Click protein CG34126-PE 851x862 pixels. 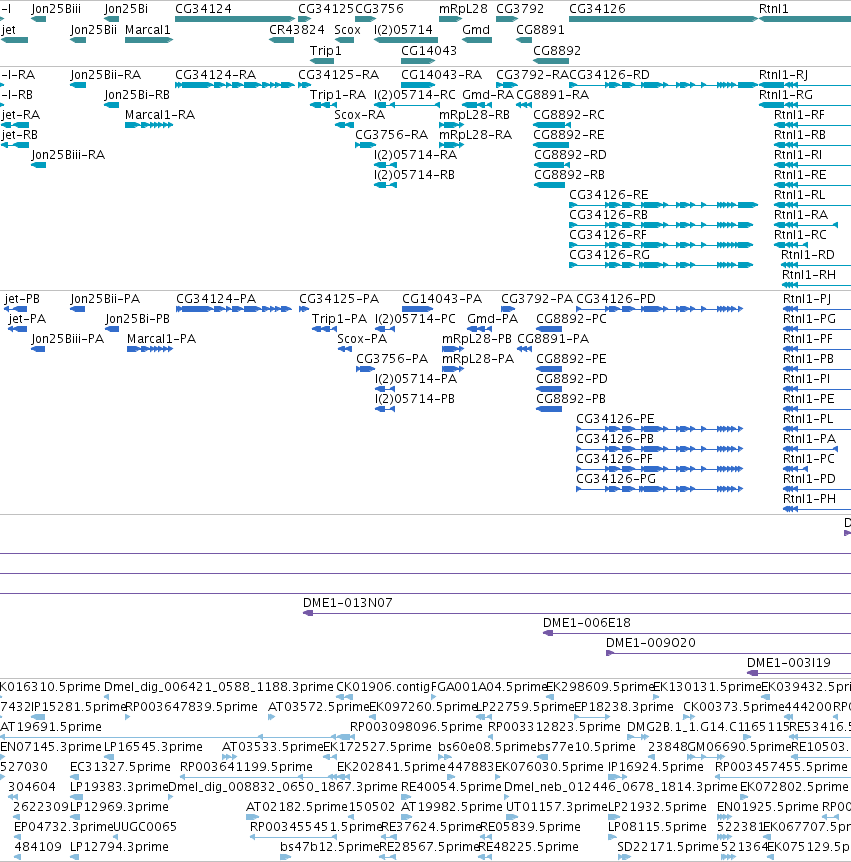615,419
